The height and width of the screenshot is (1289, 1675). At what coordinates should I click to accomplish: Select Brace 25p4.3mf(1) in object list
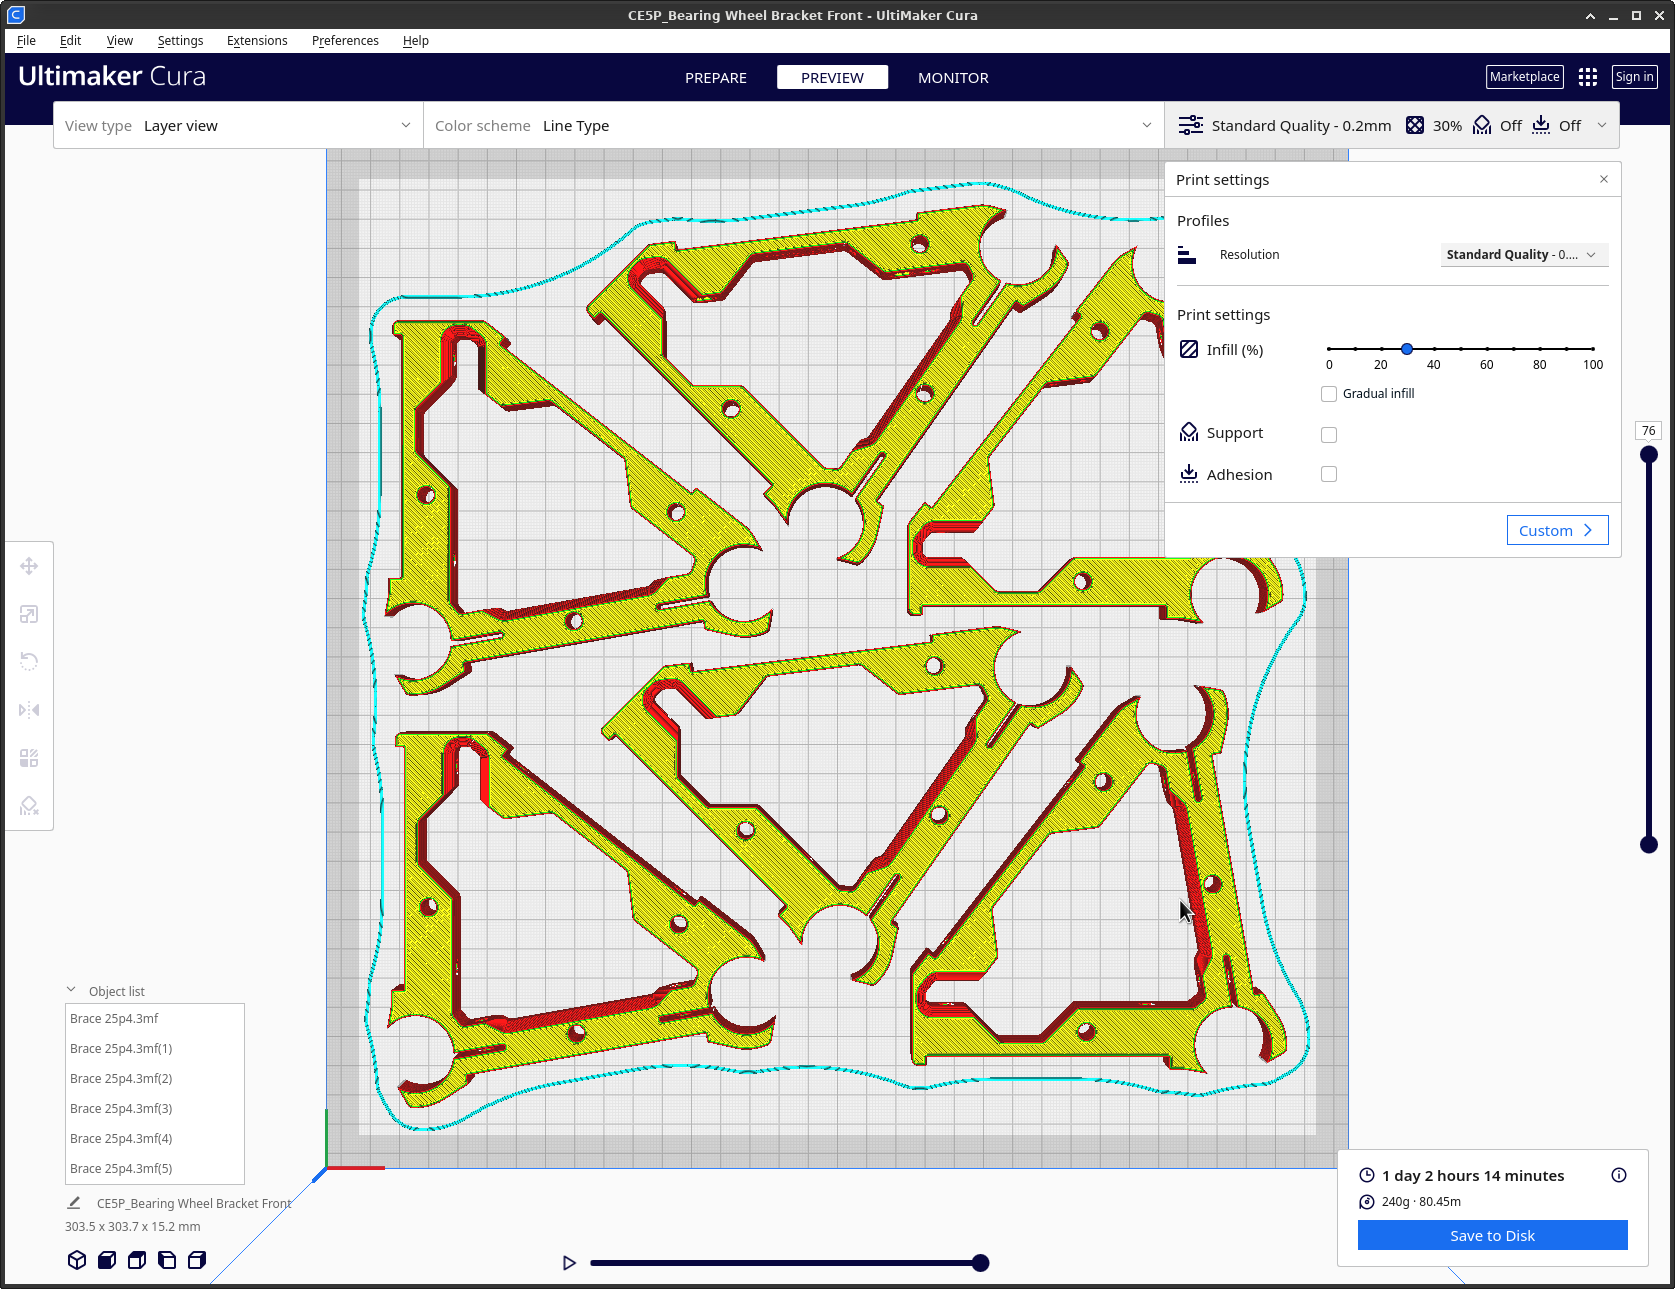[x=155, y=1049]
